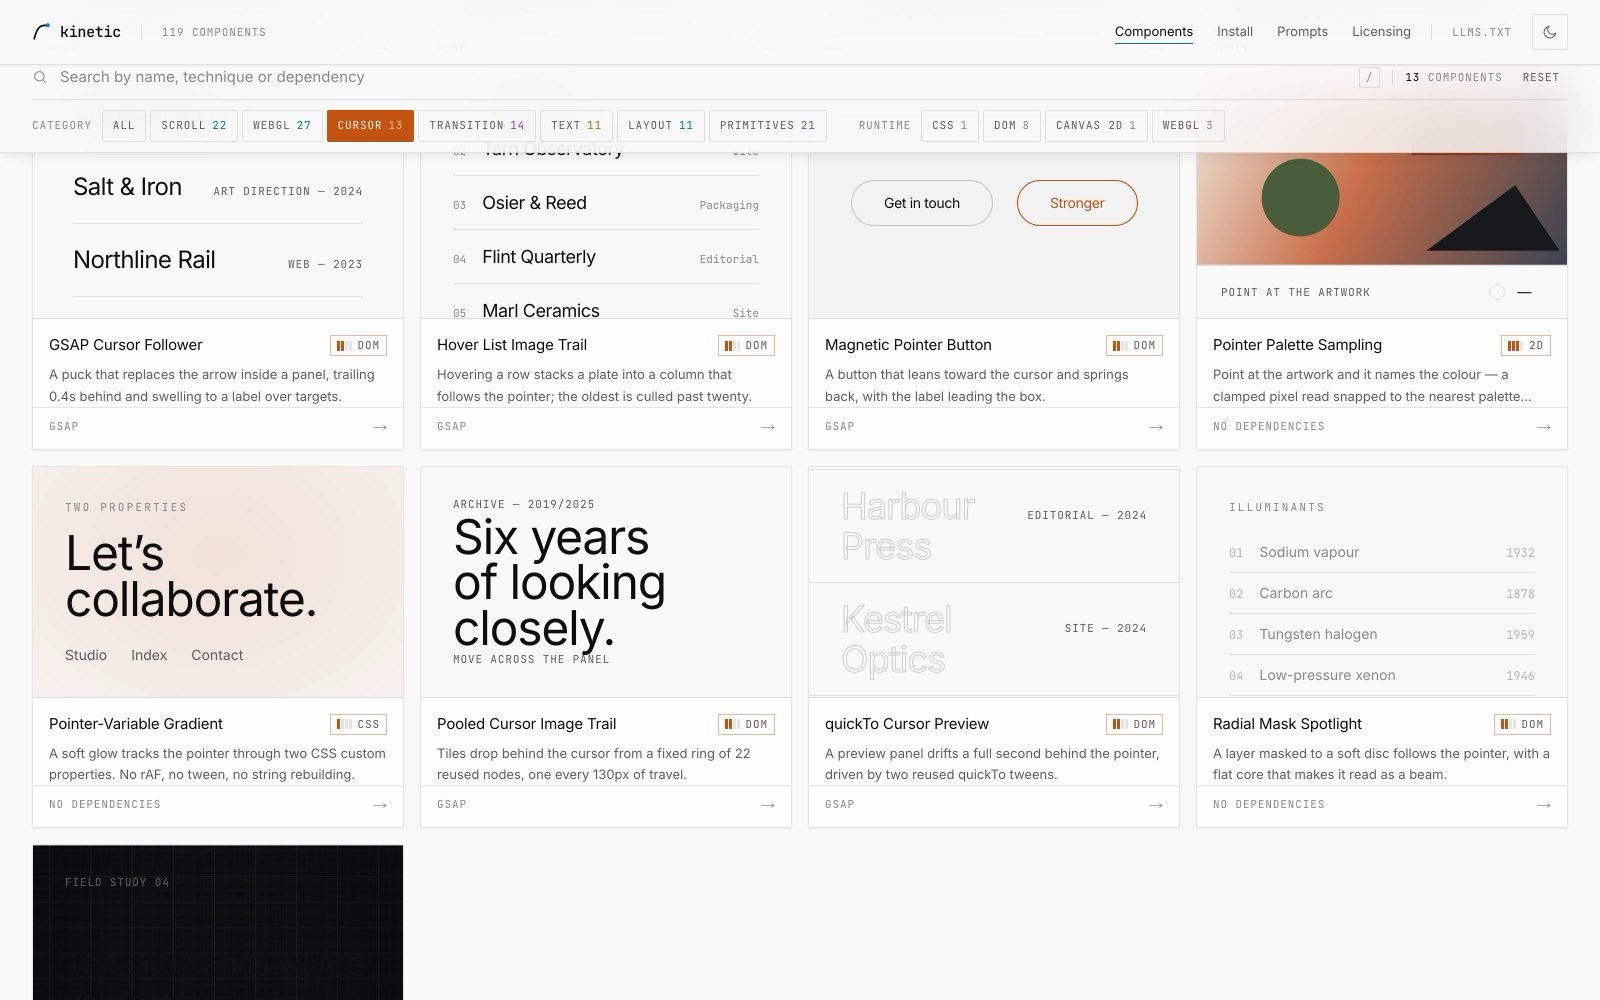Open GSAP Cursor Follower arrow icon
Viewport: 1600px width, 1000px height.
click(x=380, y=427)
